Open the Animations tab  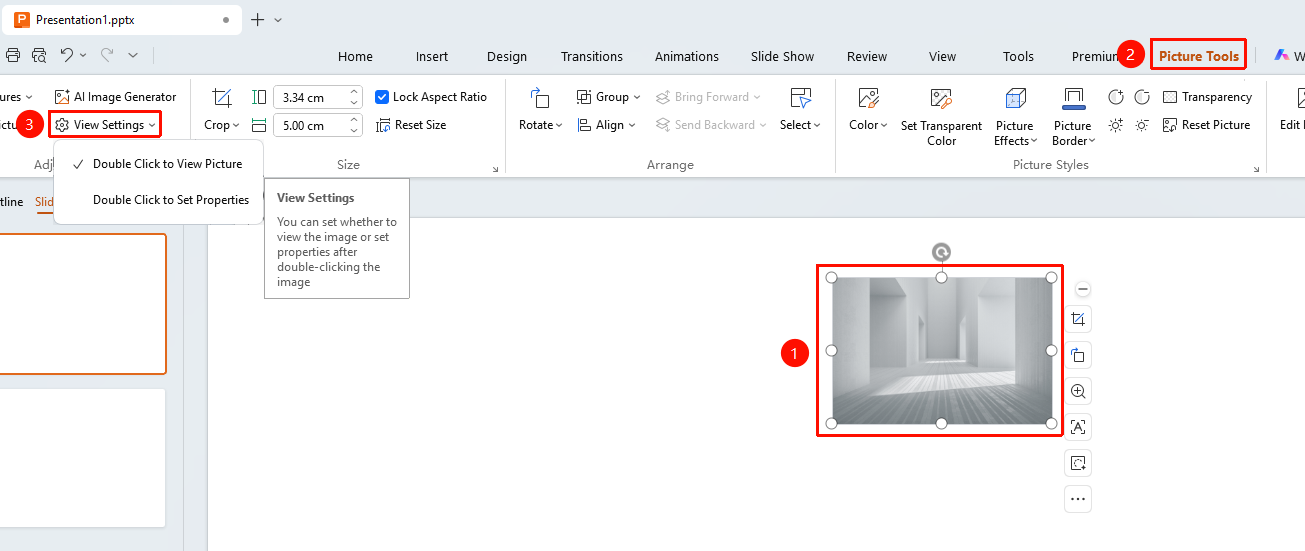click(x=687, y=56)
